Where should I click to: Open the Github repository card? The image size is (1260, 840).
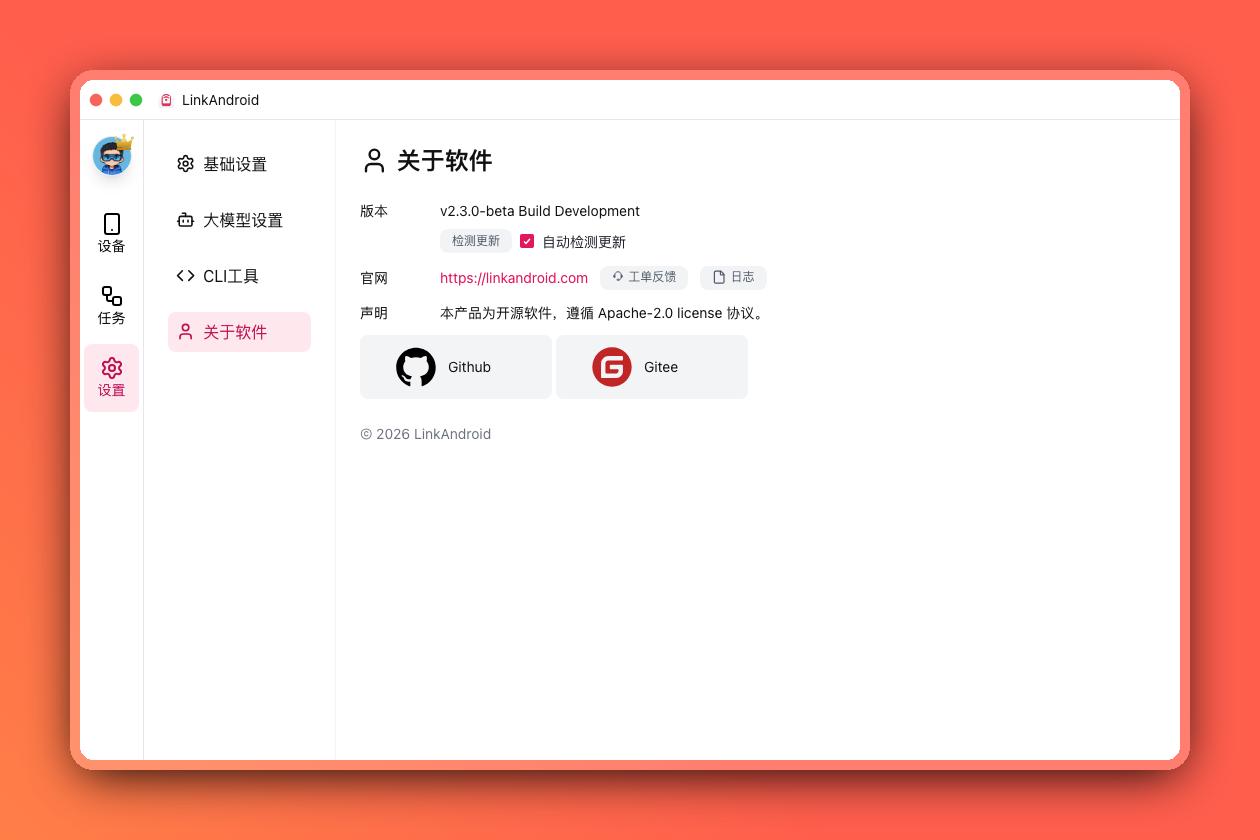point(456,367)
